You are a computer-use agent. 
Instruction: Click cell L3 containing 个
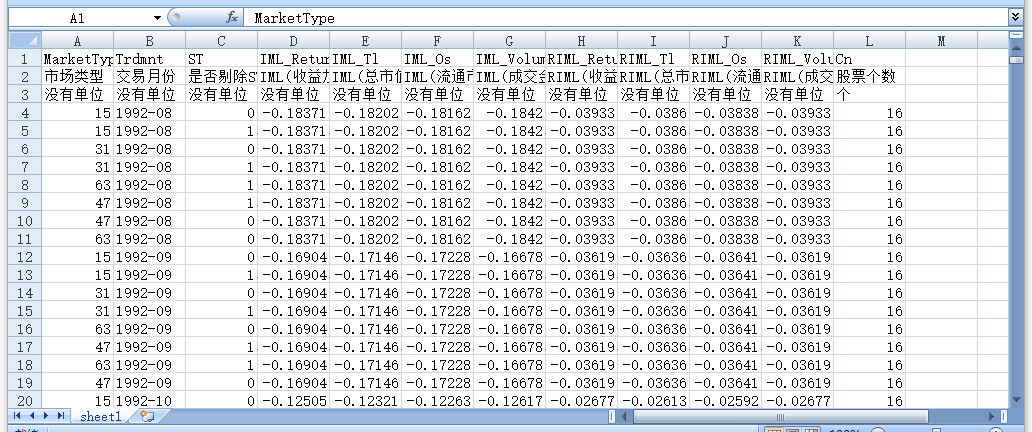click(869, 94)
